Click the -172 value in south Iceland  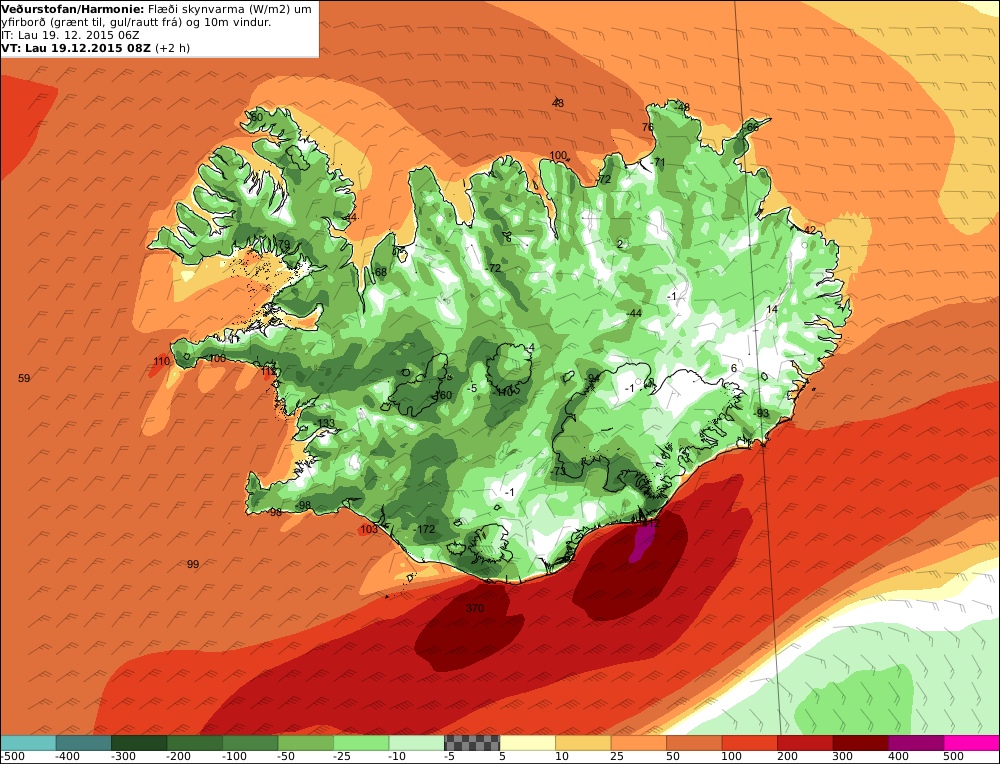(x=424, y=529)
